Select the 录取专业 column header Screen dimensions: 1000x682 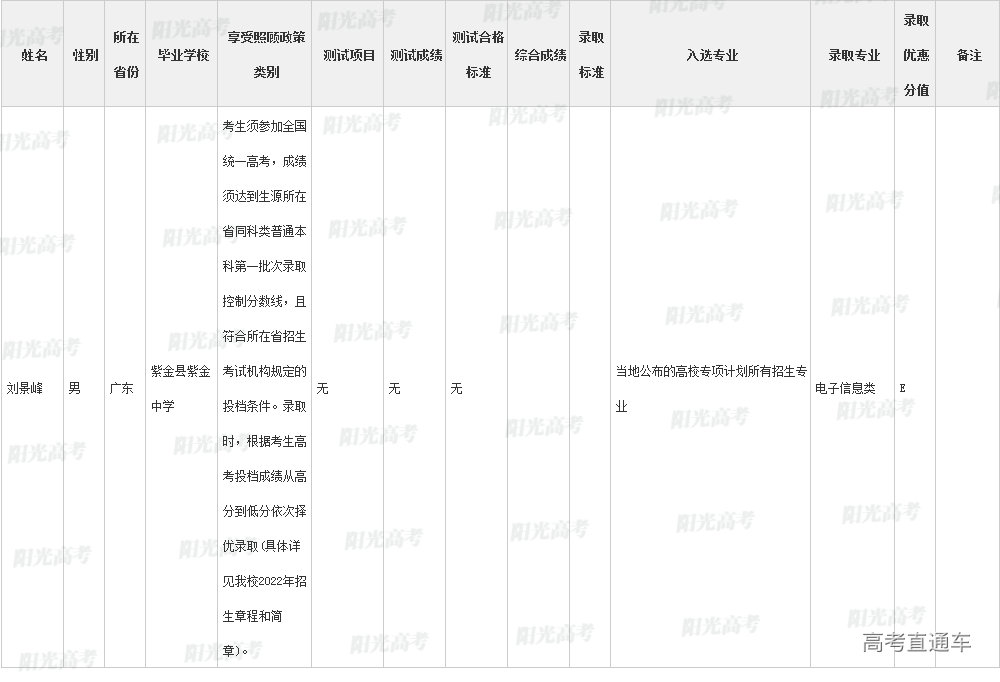click(x=853, y=56)
